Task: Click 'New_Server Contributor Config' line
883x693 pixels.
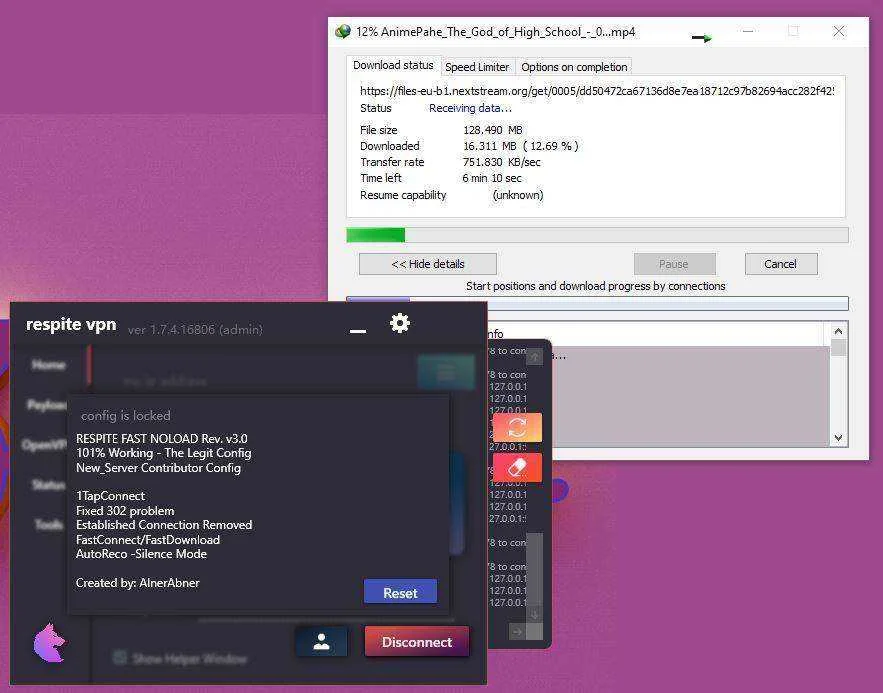Action: [x=158, y=468]
